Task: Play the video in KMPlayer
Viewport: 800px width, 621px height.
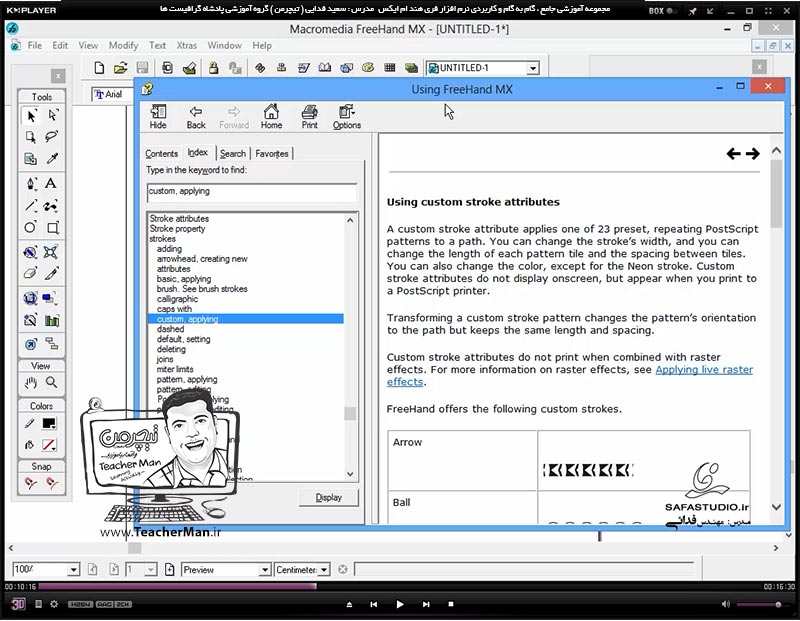Action: pyautogui.click(x=399, y=604)
